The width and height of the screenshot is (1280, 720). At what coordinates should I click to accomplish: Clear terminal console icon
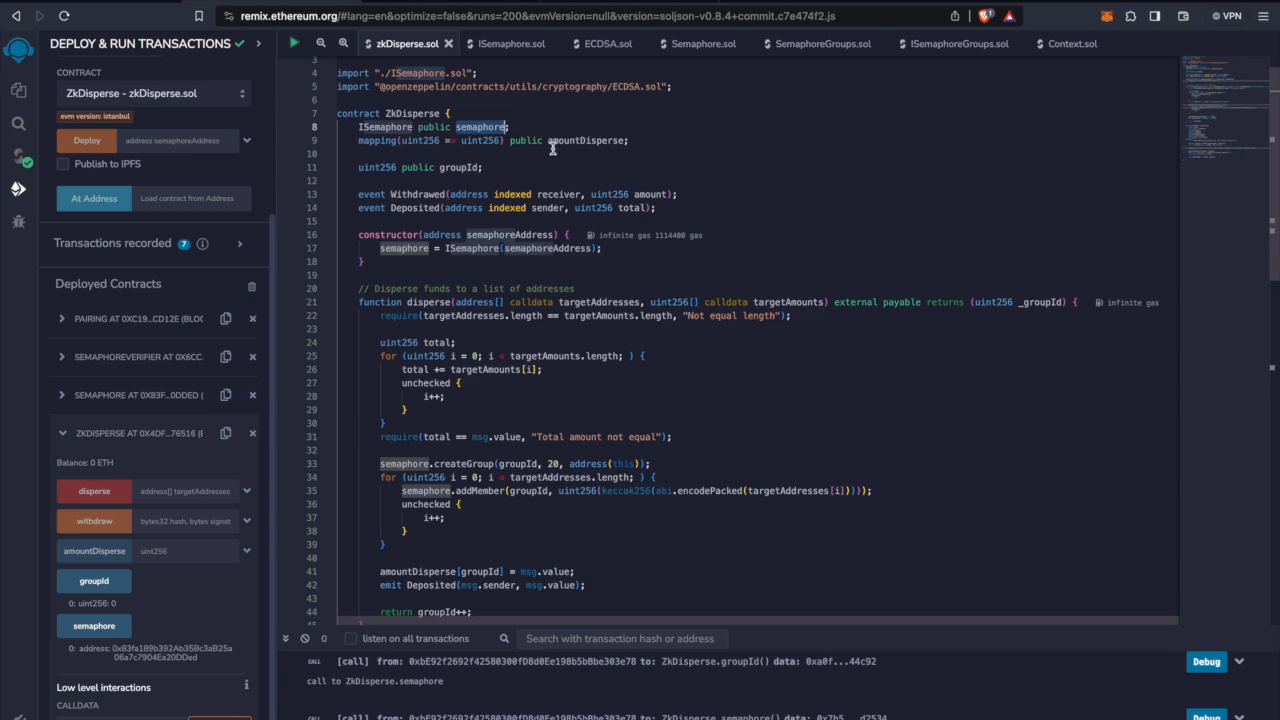point(305,638)
